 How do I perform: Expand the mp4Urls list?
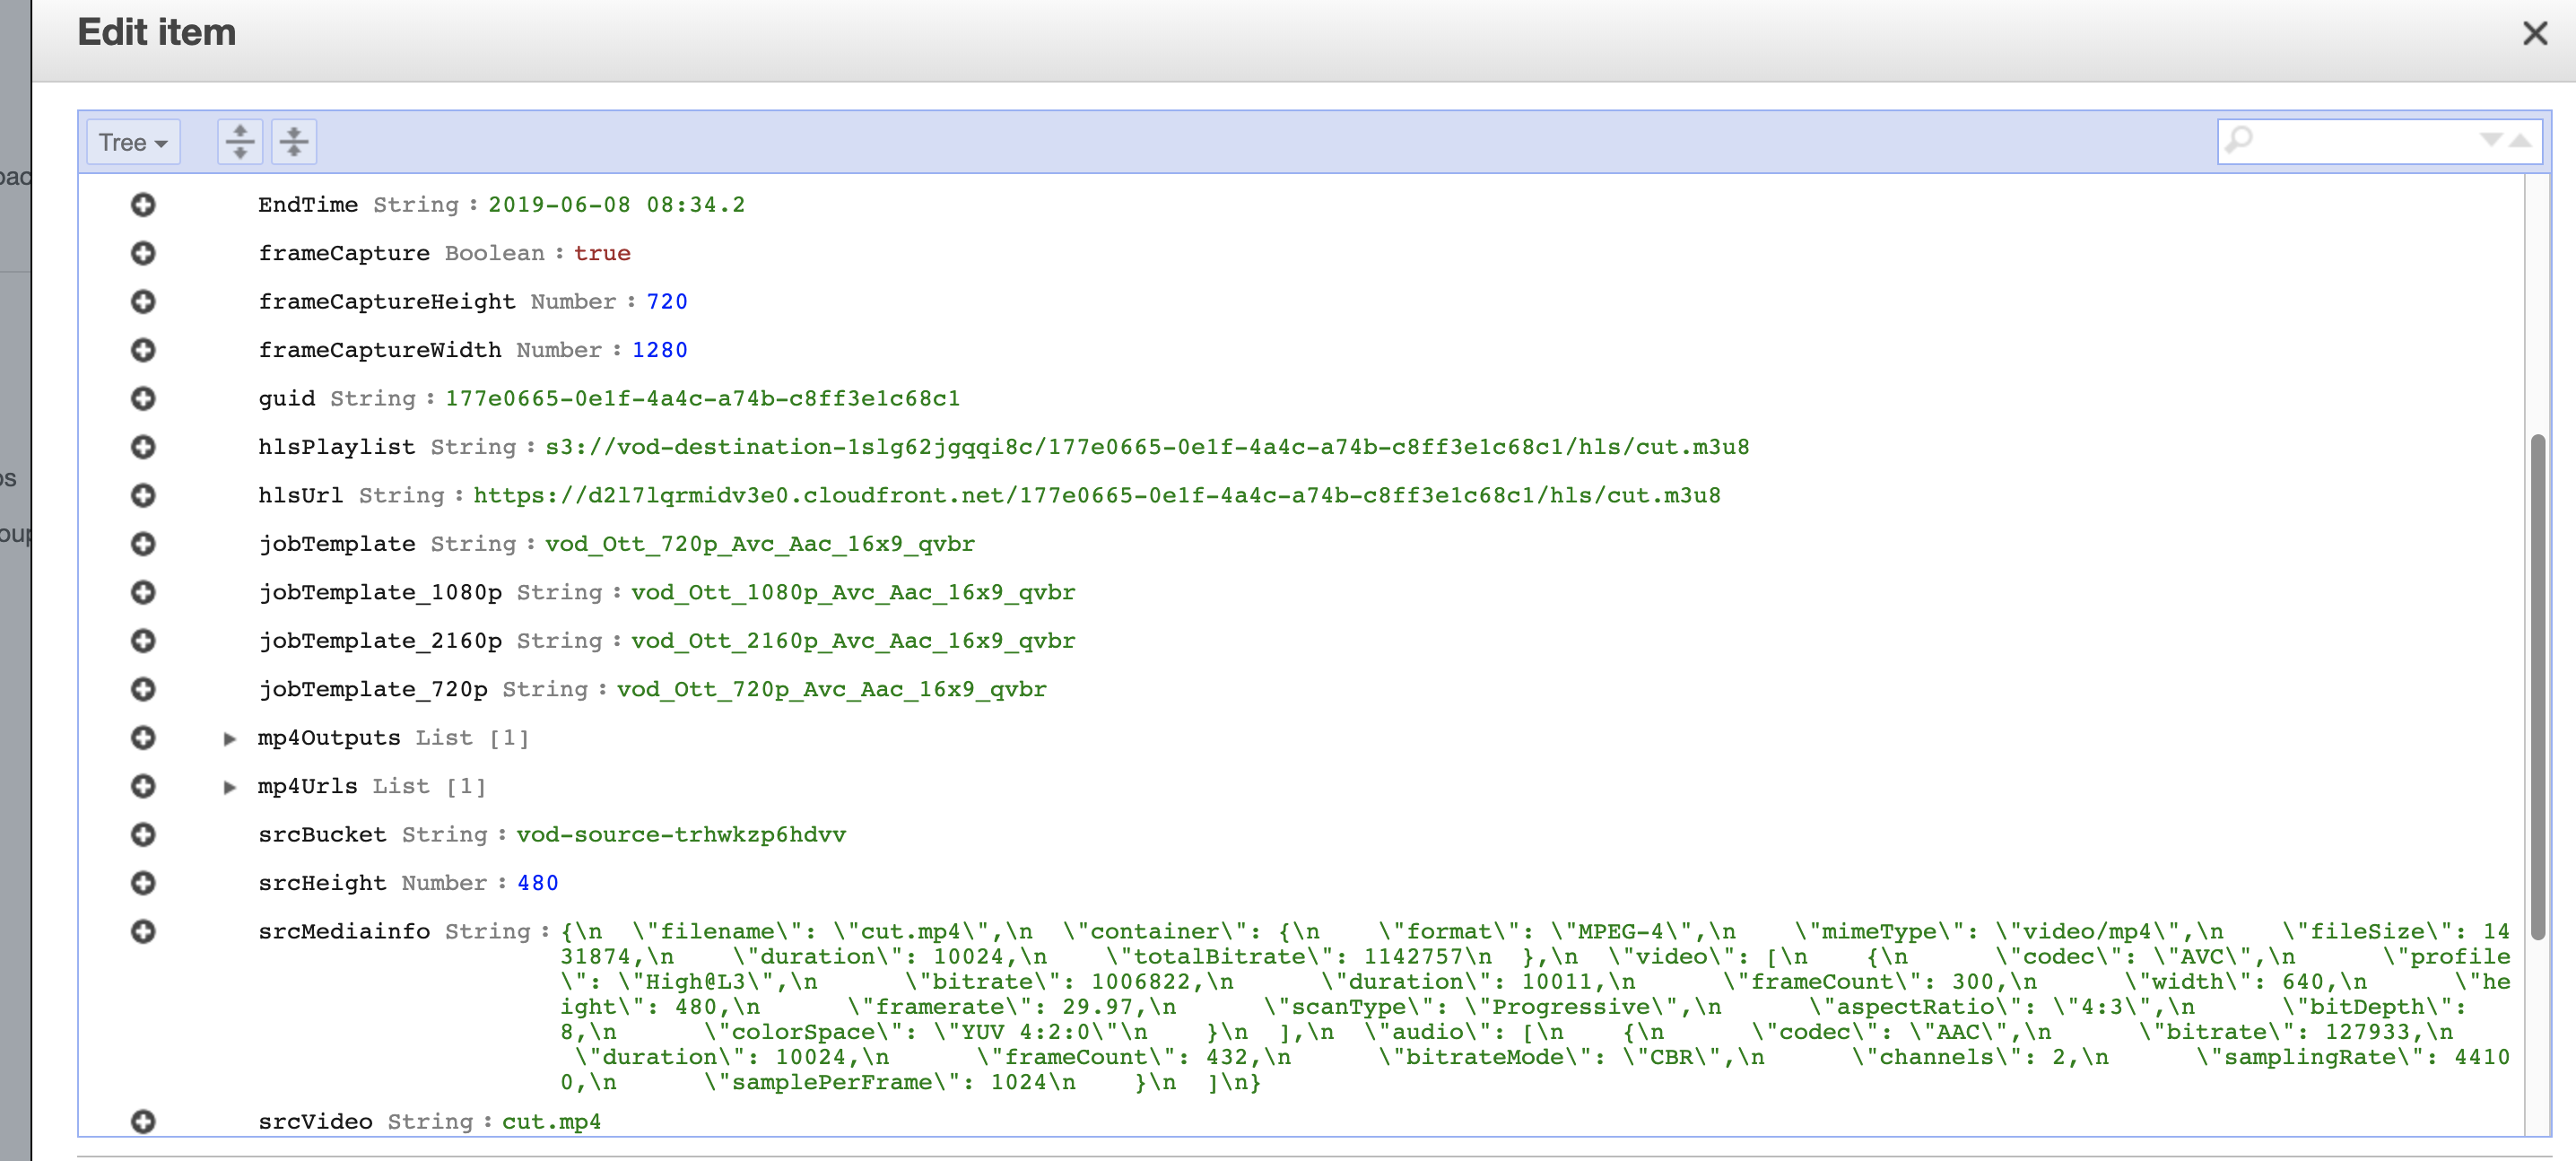coord(230,787)
